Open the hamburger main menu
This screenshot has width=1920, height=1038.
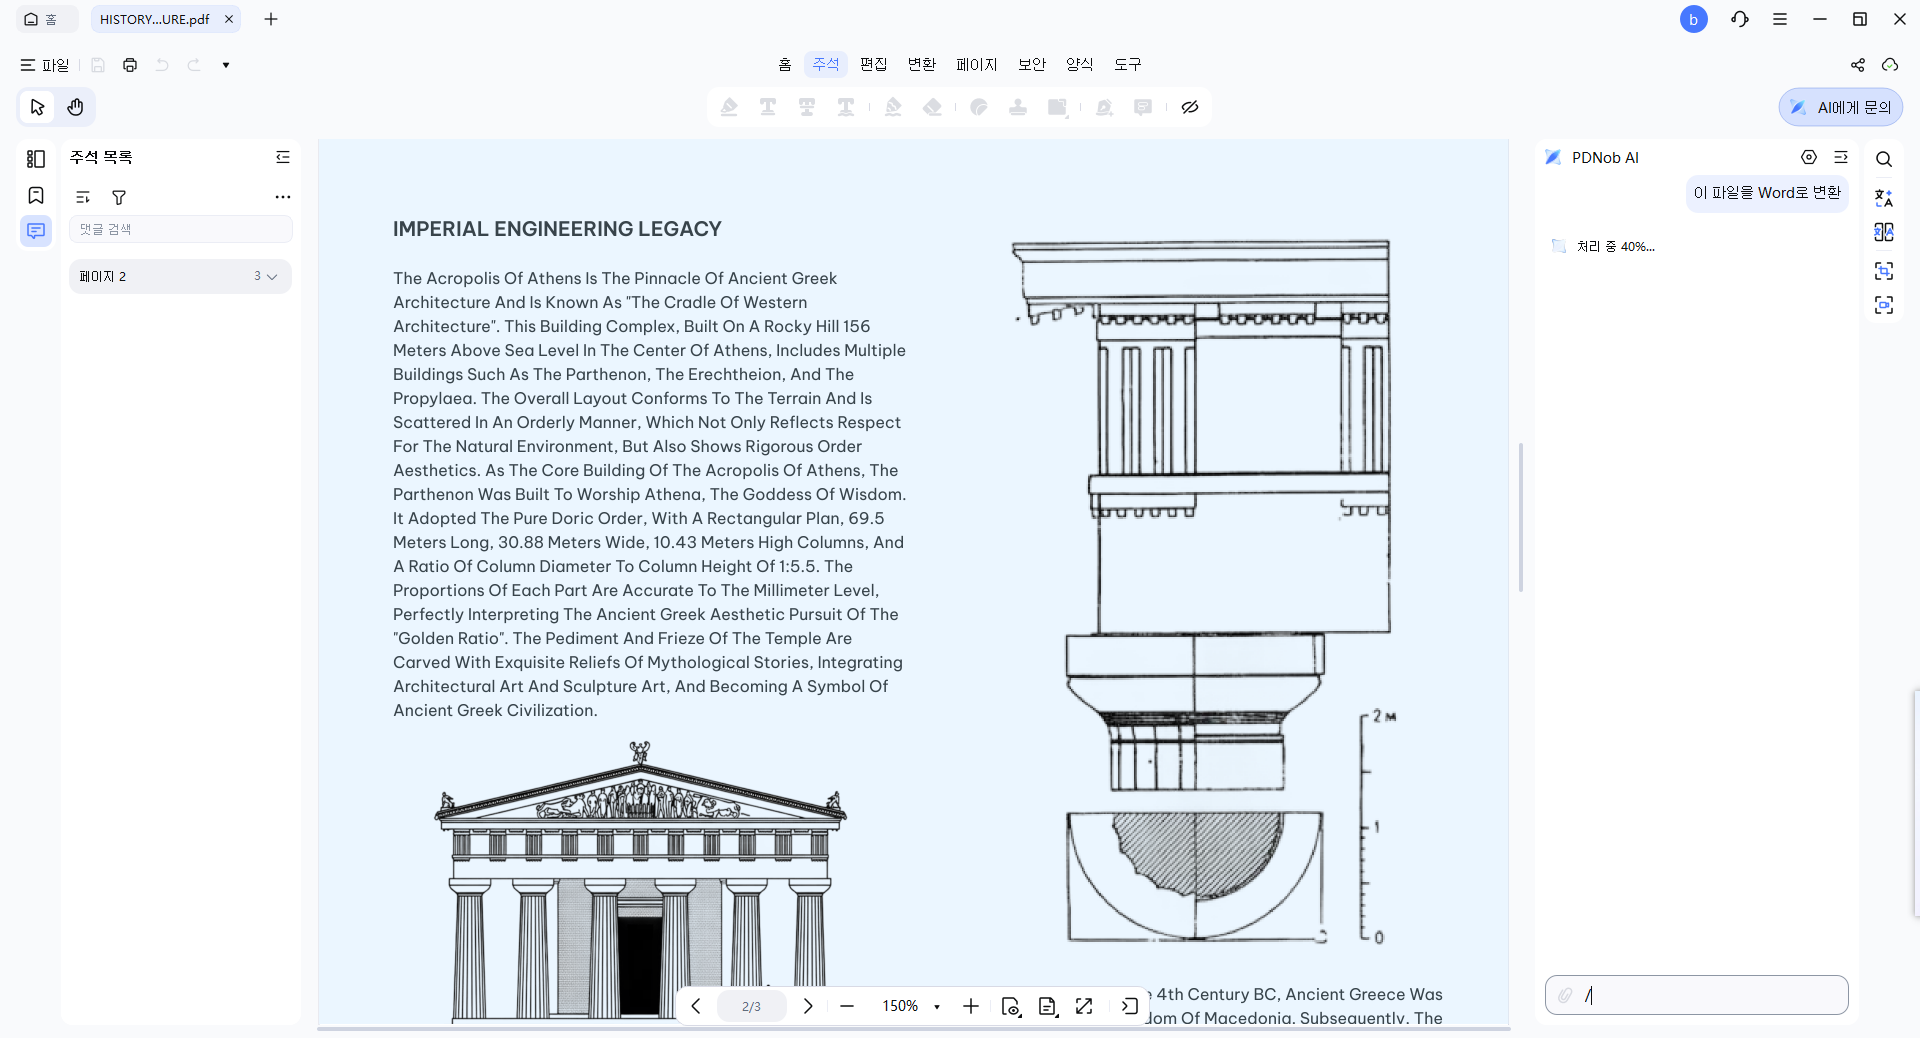point(1780,19)
